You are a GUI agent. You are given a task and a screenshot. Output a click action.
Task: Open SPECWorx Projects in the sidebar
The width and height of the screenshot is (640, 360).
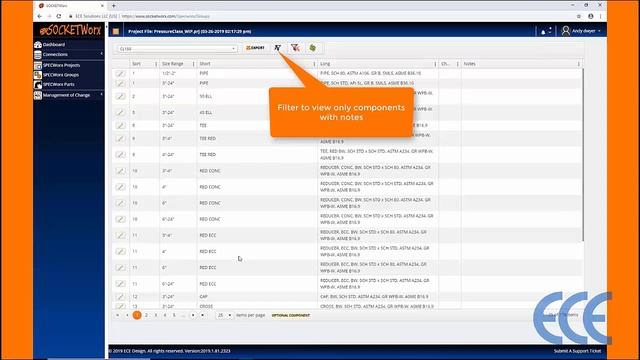61,65
